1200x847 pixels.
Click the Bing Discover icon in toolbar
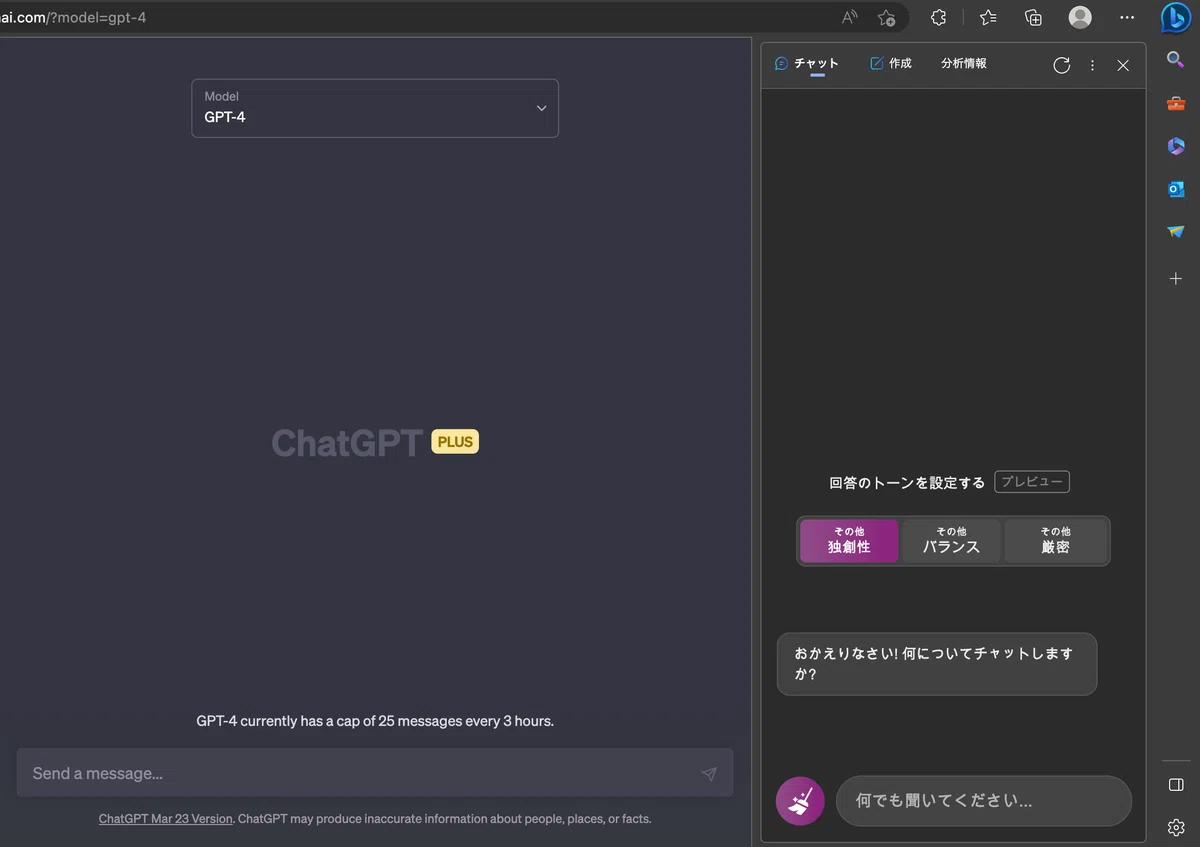coord(1176,18)
